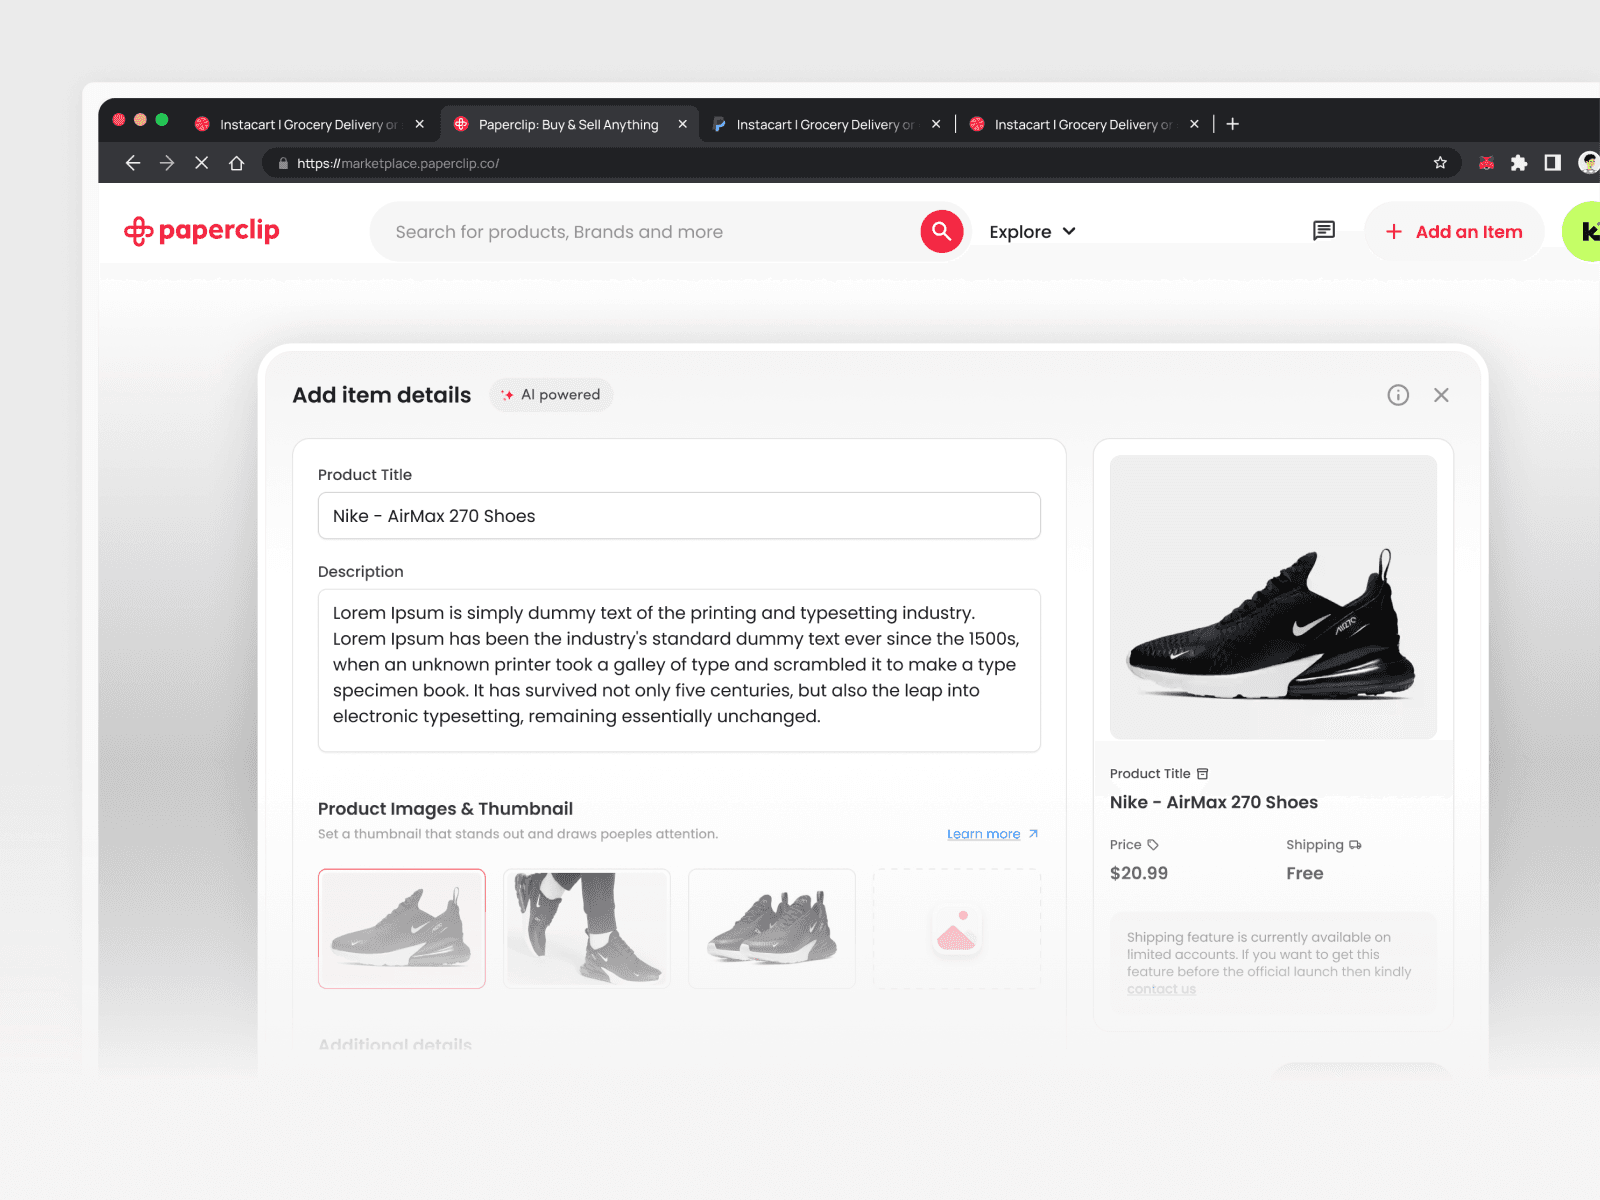Select the on-foot shoes thumbnail
The width and height of the screenshot is (1600, 1200).
click(x=587, y=929)
